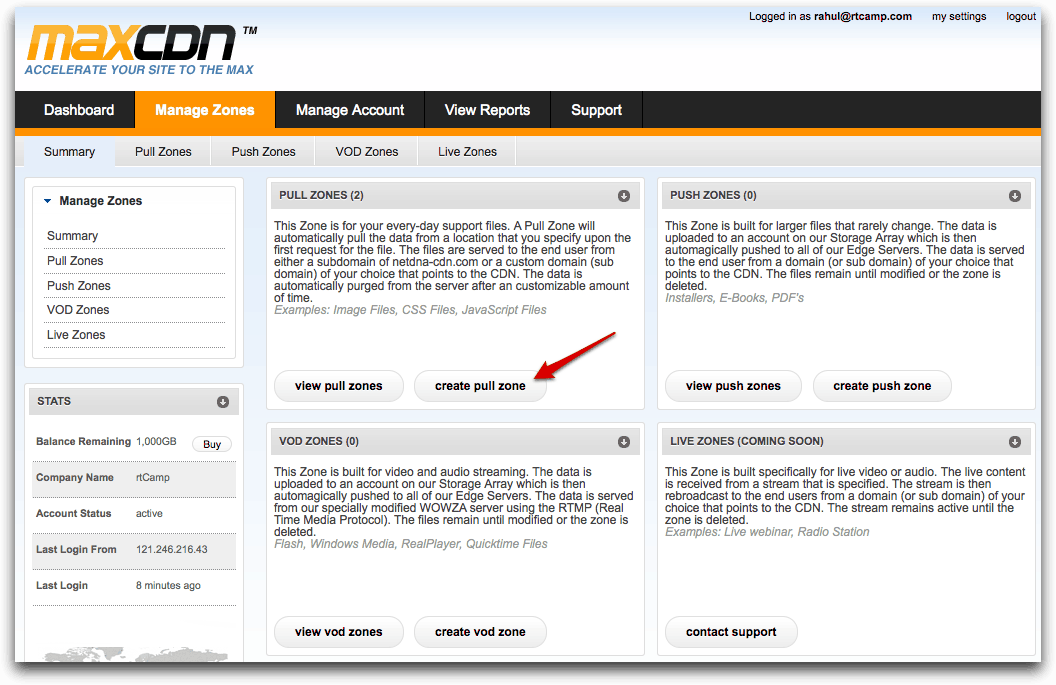Viewport: 1056px width, 685px height.
Task: Click the contact support button
Action: [x=731, y=632]
